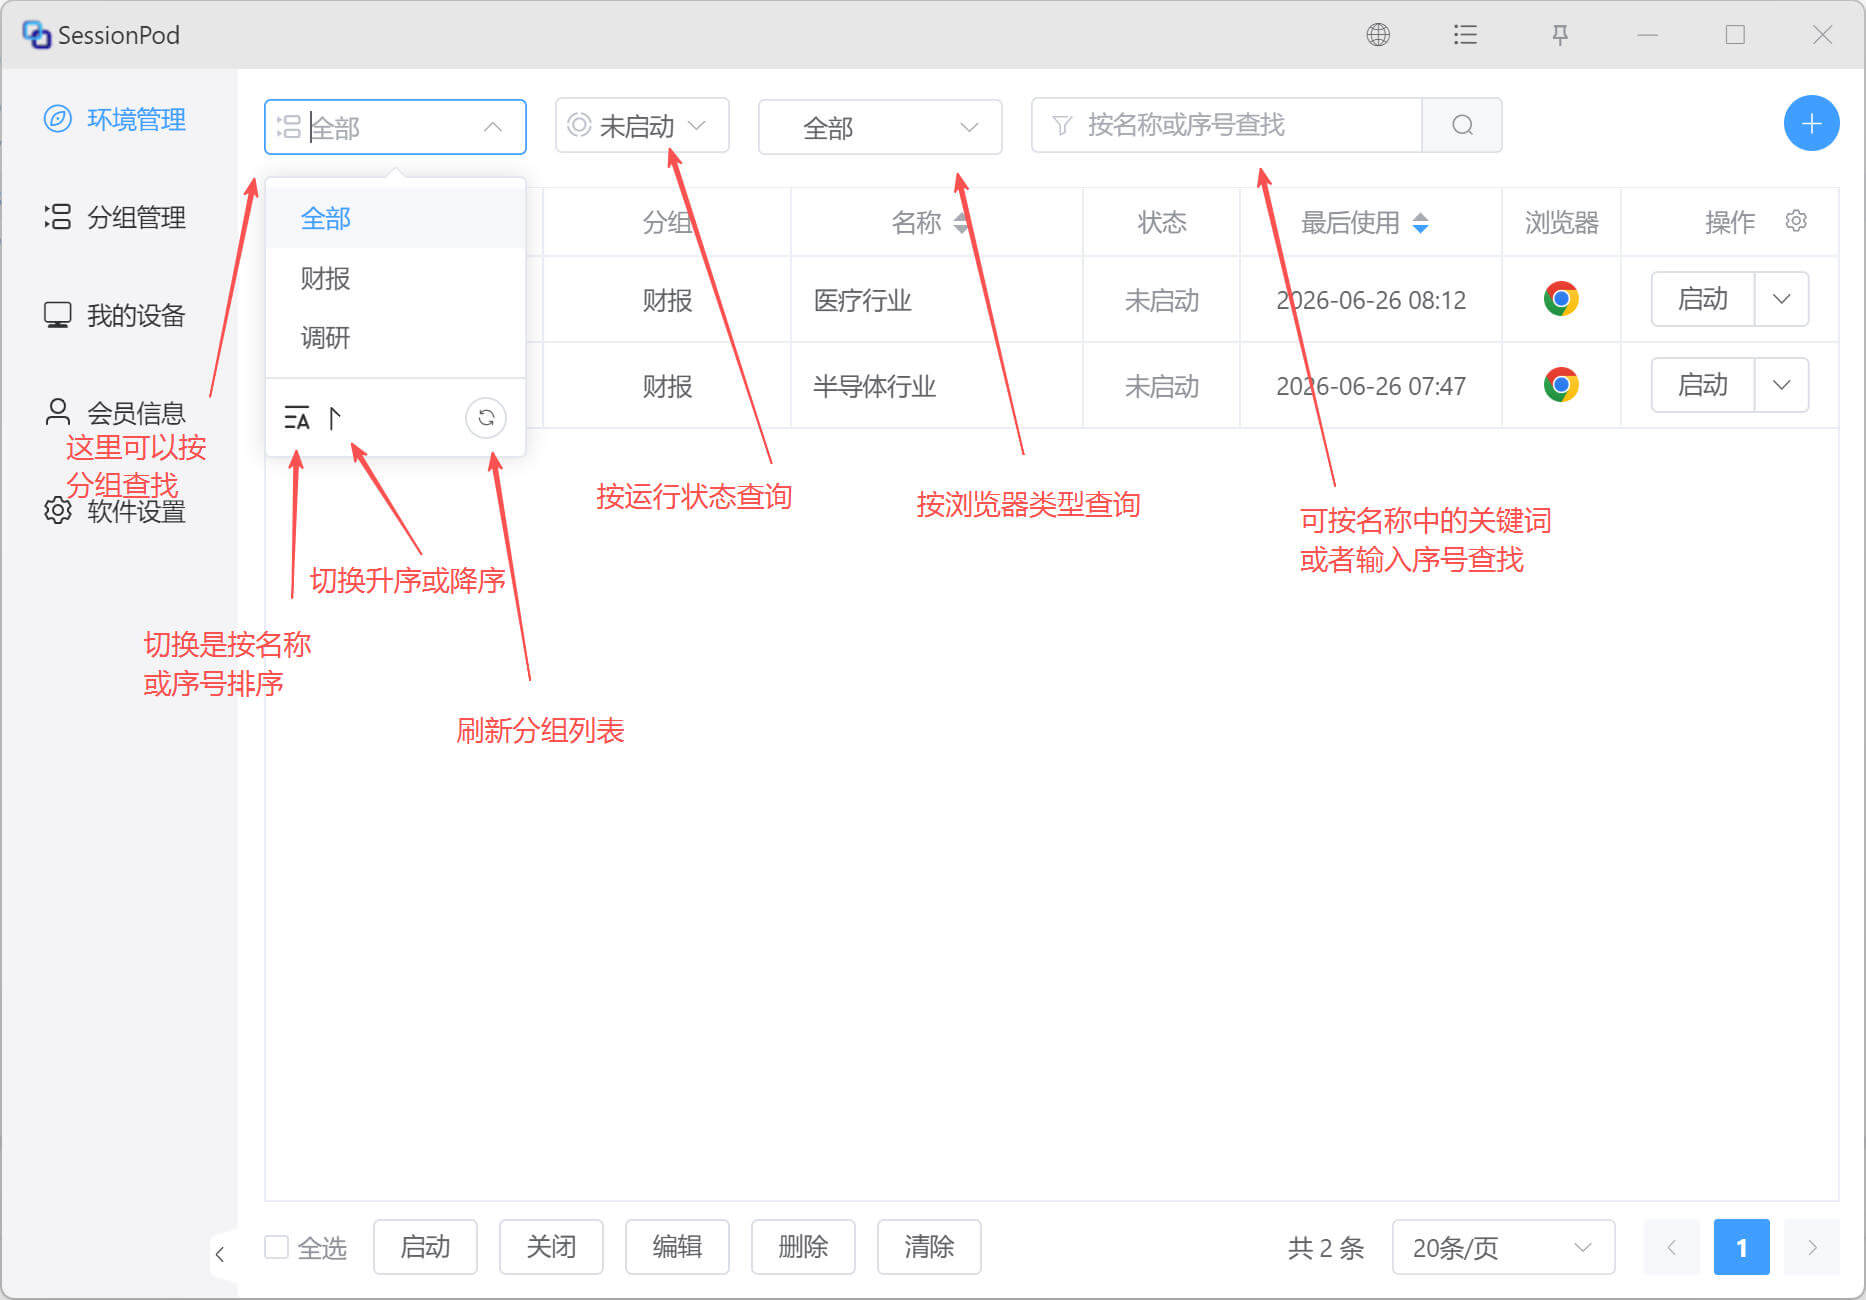Go to next page arrow
Image resolution: width=1866 pixels, height=1300 pixels.
pos(1812,1247)
